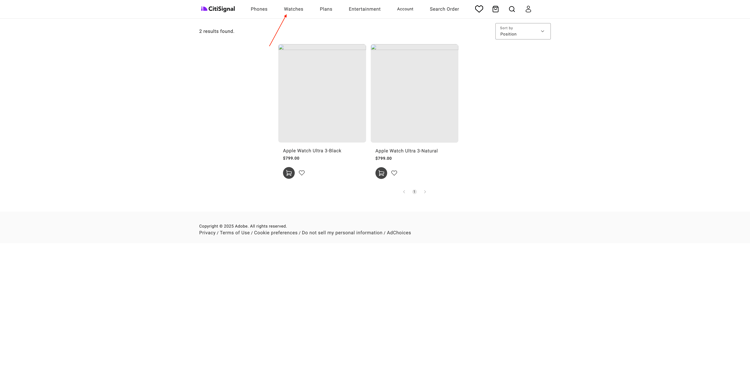Open the Privacy footer link
The width and height of the screenshot is (750, 385).
click(207, 233)
